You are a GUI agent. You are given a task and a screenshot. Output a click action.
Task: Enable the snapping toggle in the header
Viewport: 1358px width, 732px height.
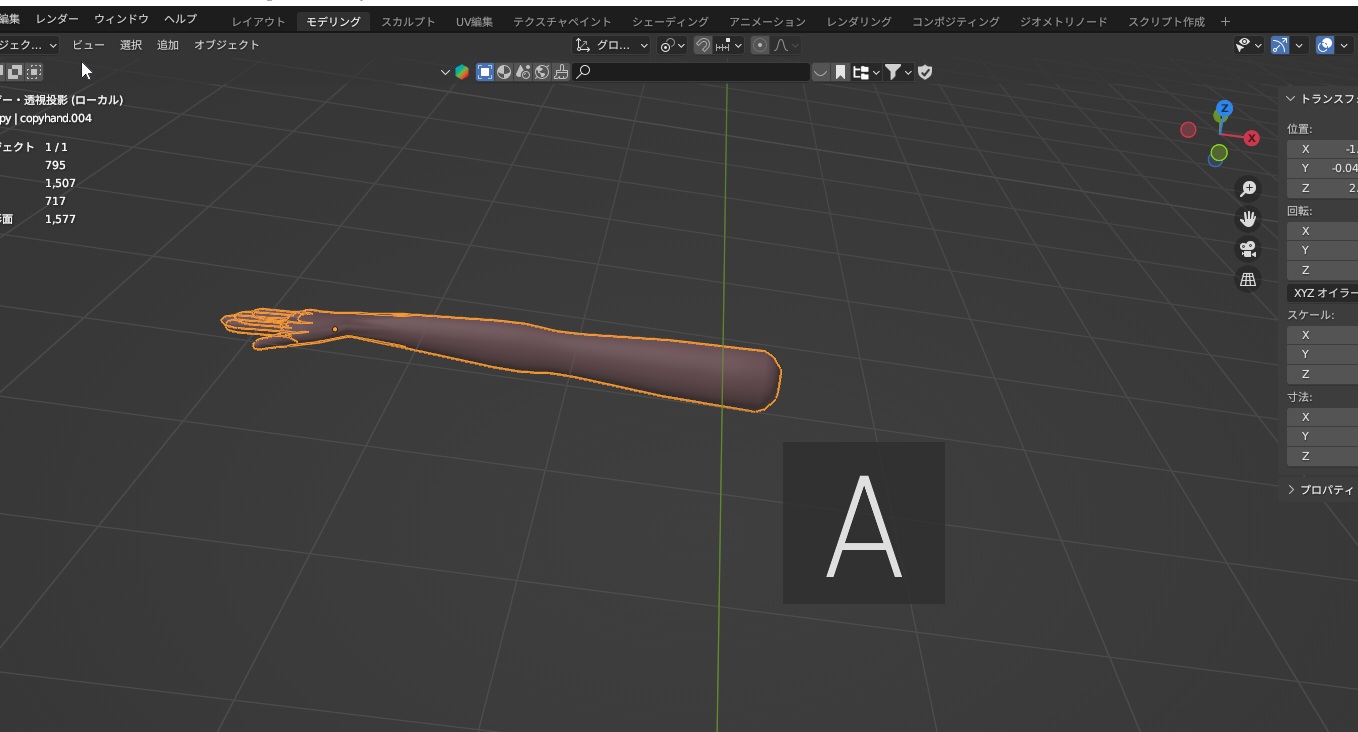pos(703,45)
